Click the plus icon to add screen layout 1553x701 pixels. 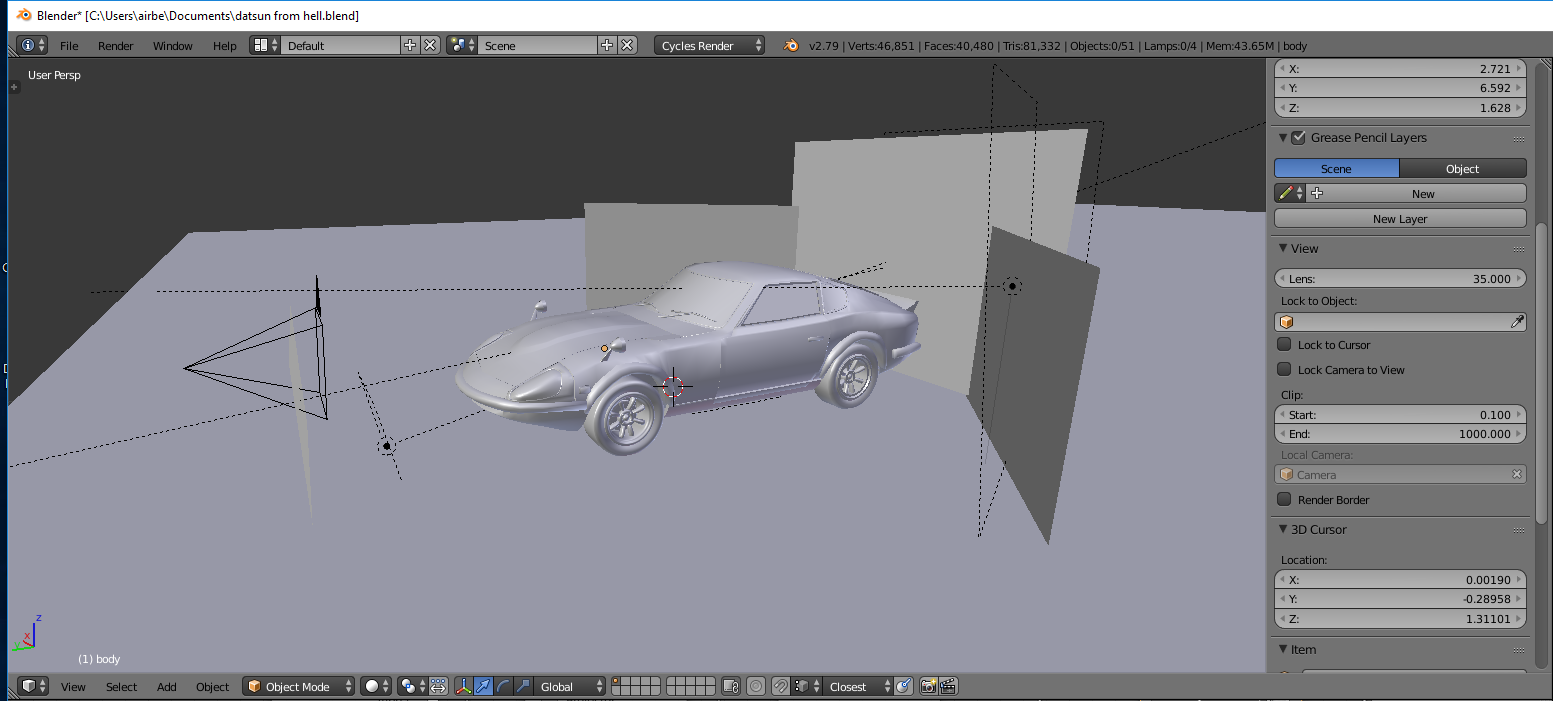click(x=409, y=45)
